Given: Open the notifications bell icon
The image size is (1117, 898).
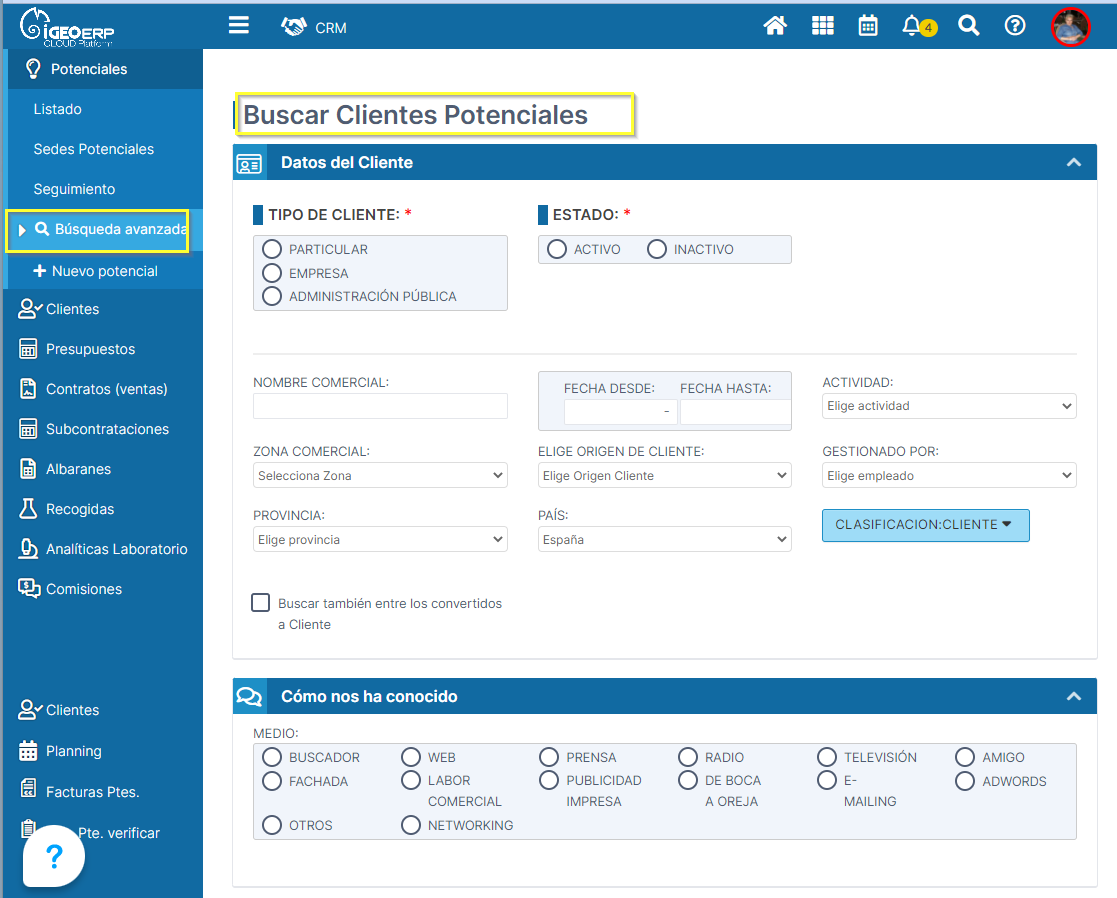Looking at the screenshot, I should click(x=912, y=26).
